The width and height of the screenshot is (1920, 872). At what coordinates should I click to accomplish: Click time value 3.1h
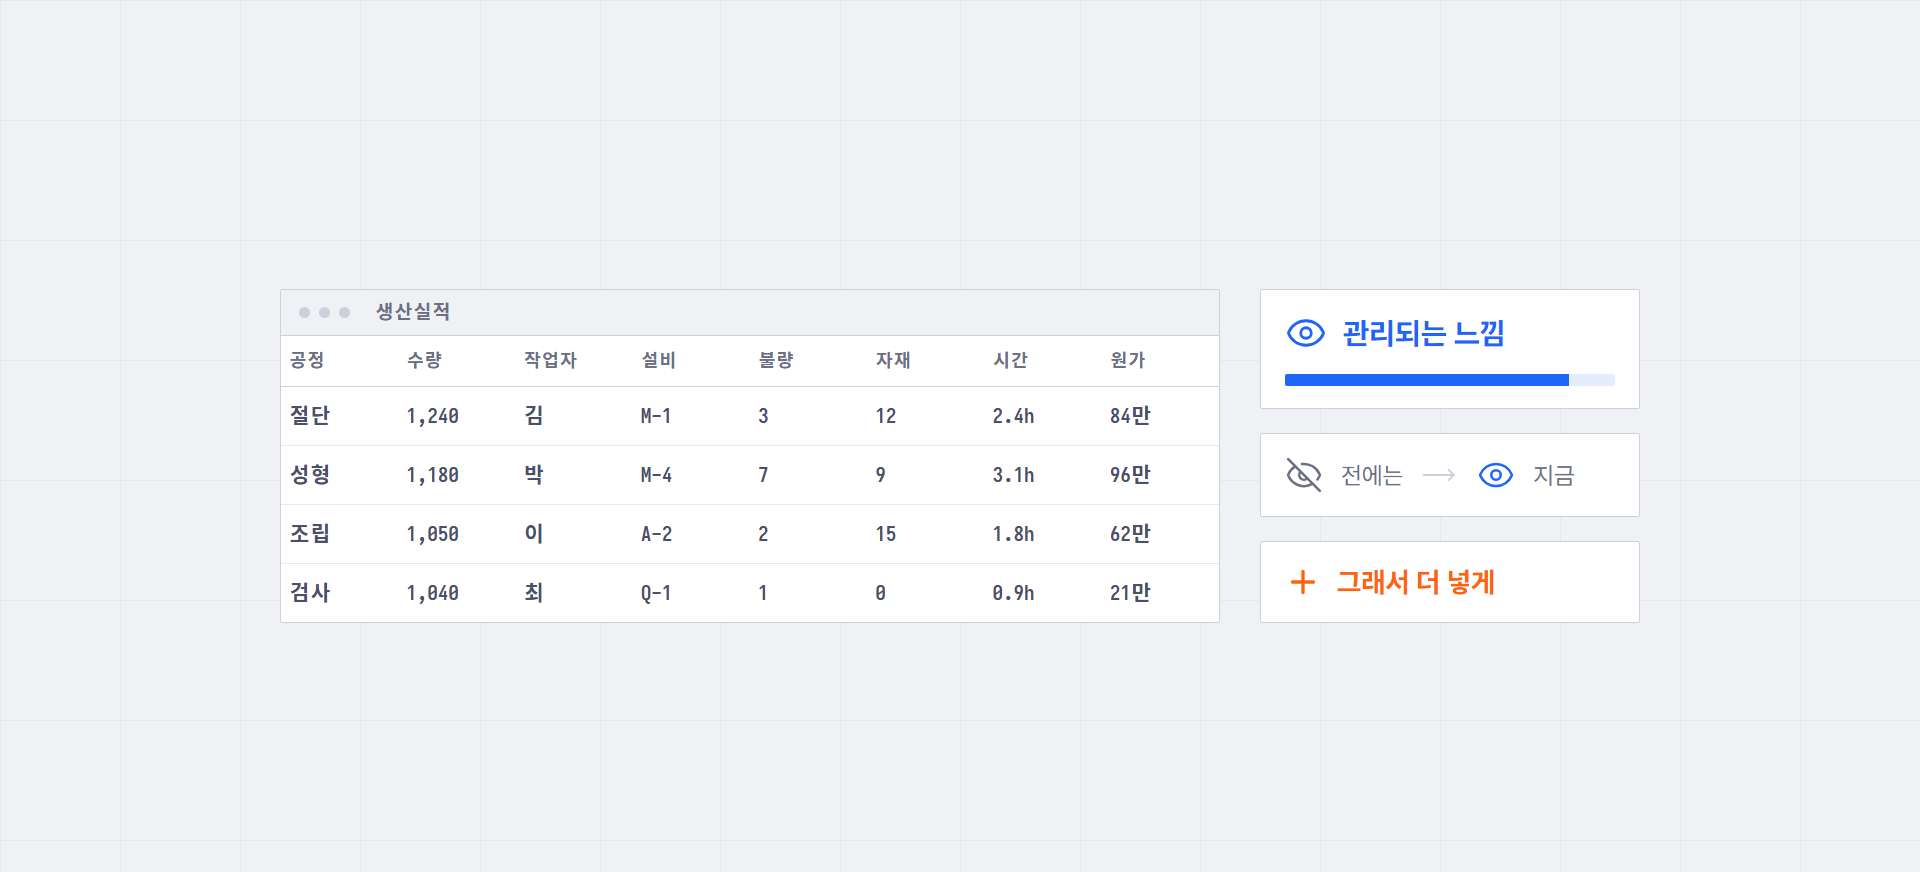(x=1013, y=475)
